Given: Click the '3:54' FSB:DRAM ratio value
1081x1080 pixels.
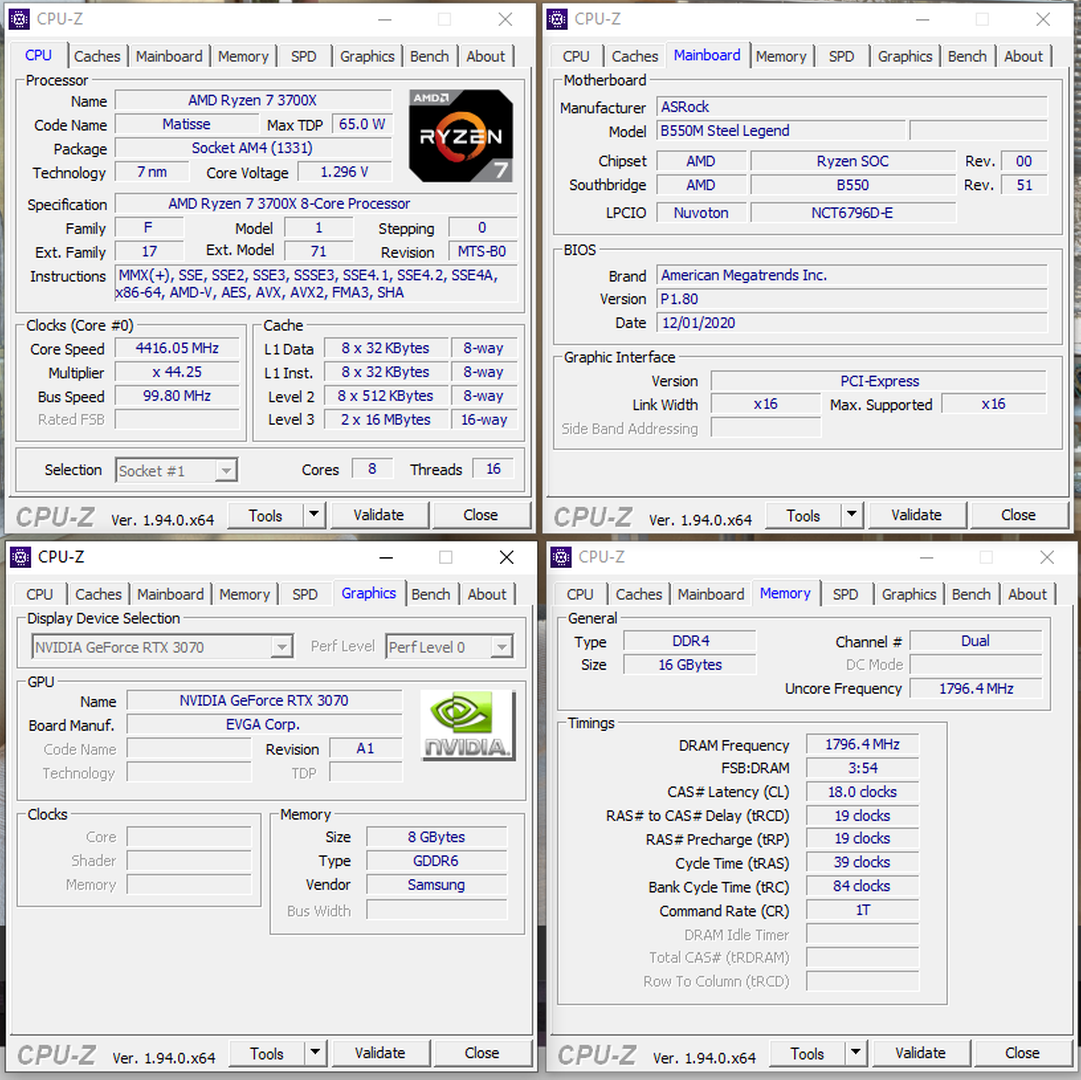Looking at the screenshot, I should pos(862,768).
